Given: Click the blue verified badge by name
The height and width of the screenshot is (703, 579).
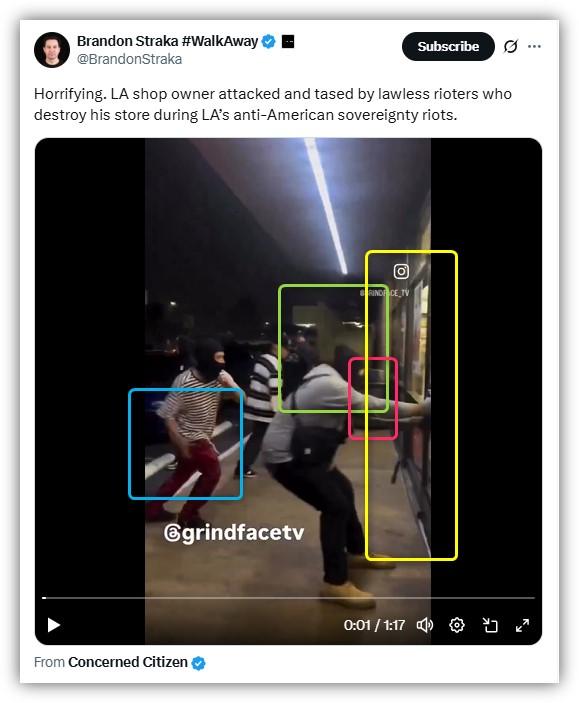Looking at the screenshot, I should (x=269, y=41).
